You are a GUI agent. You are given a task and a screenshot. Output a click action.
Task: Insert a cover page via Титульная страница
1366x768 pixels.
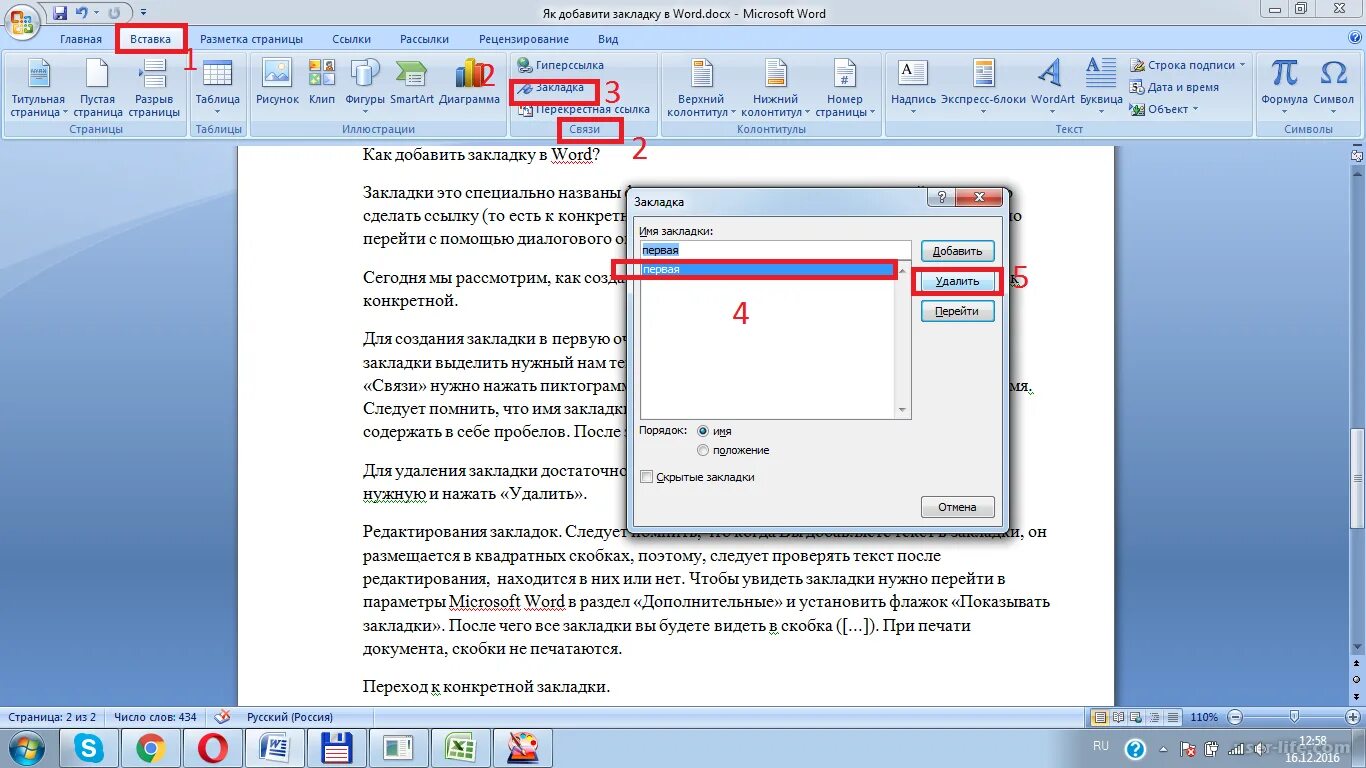(x=38, y=89)
